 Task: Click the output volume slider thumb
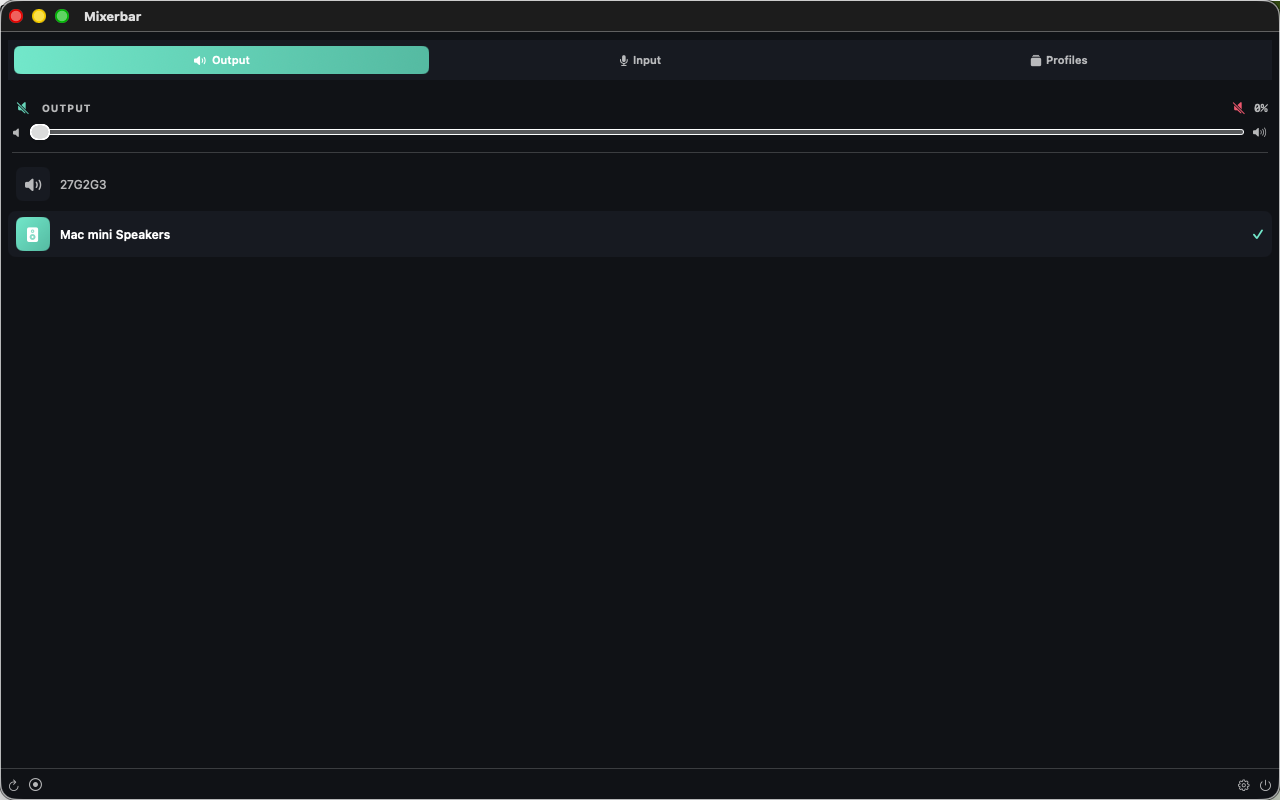pyautogui.click(x=40, y=132)
